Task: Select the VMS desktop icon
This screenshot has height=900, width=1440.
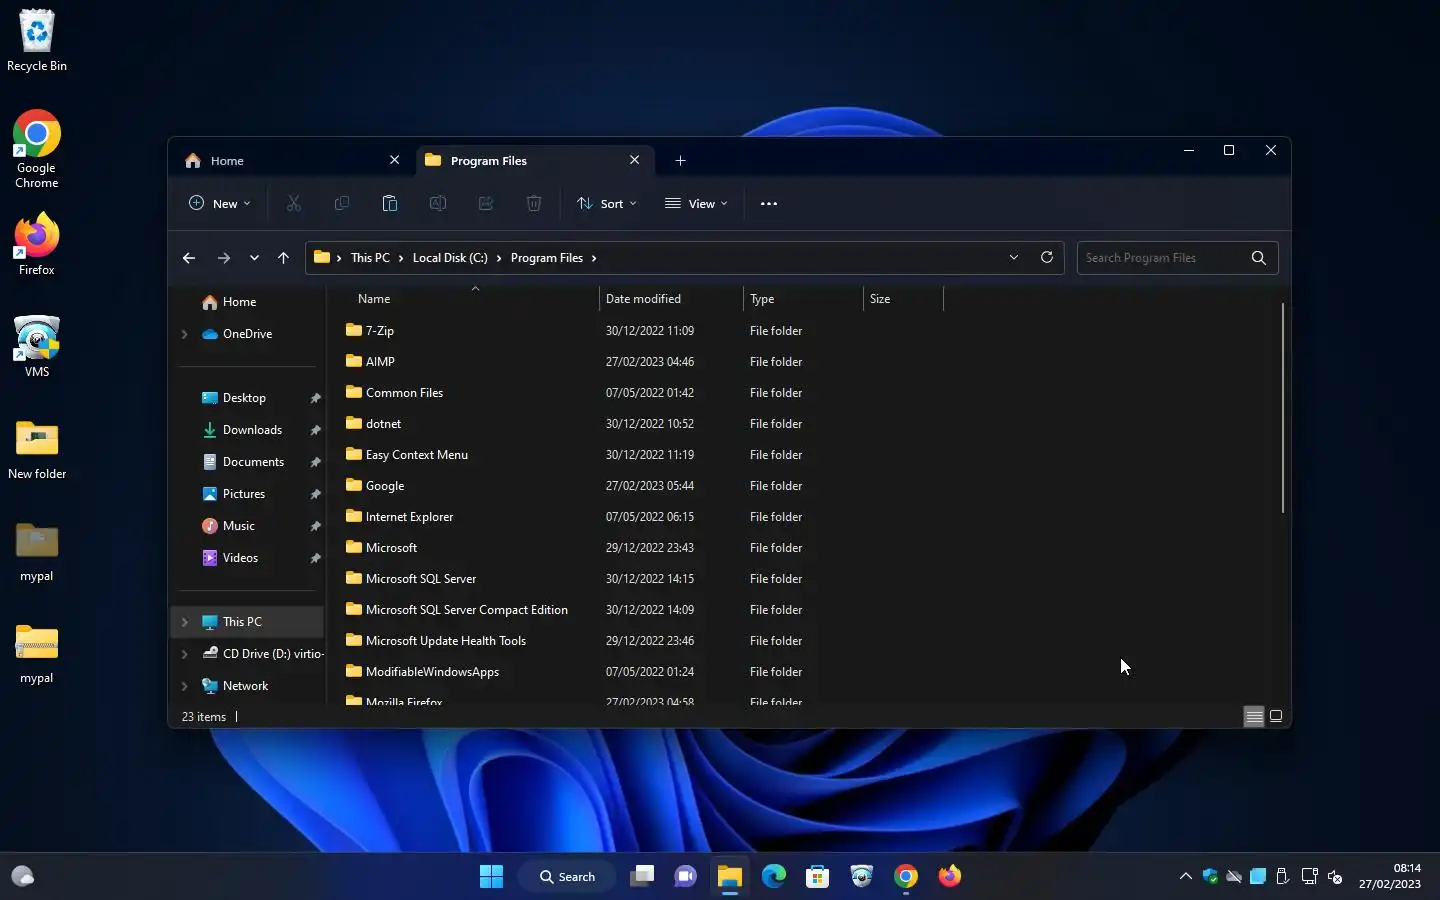Action: 37,347
